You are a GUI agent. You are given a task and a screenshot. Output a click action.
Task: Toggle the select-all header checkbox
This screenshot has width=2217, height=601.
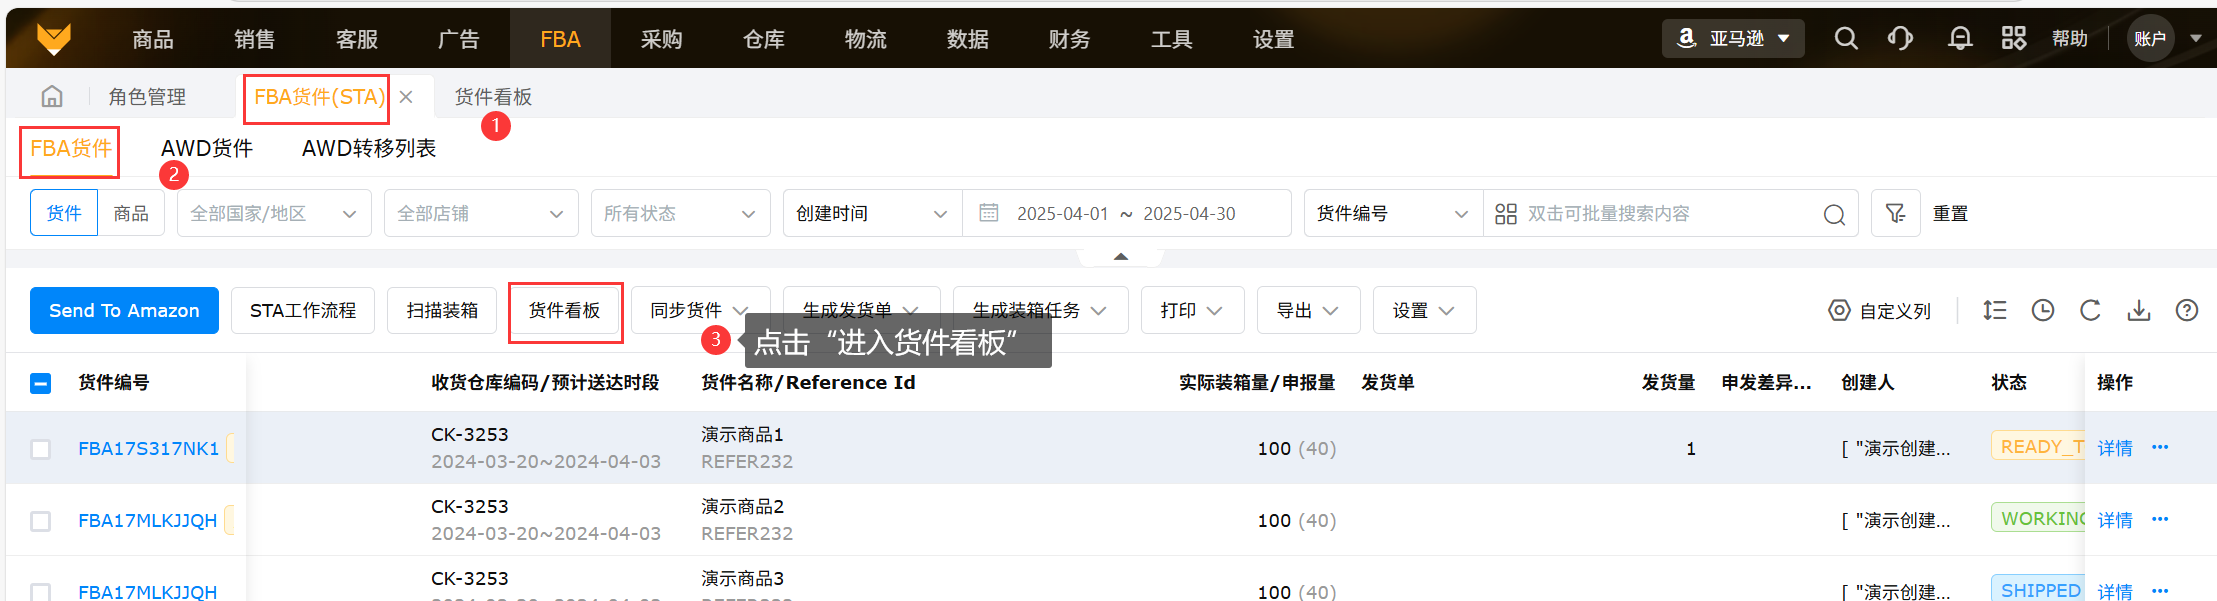(41, 383)
